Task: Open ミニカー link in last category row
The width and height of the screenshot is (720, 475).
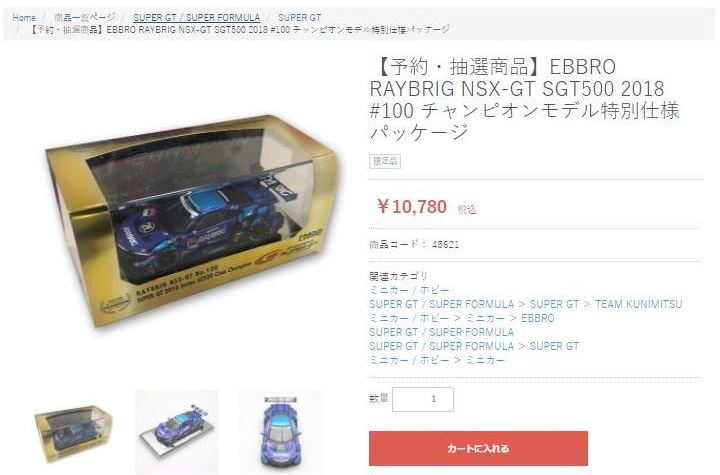Action: point(485,360)
